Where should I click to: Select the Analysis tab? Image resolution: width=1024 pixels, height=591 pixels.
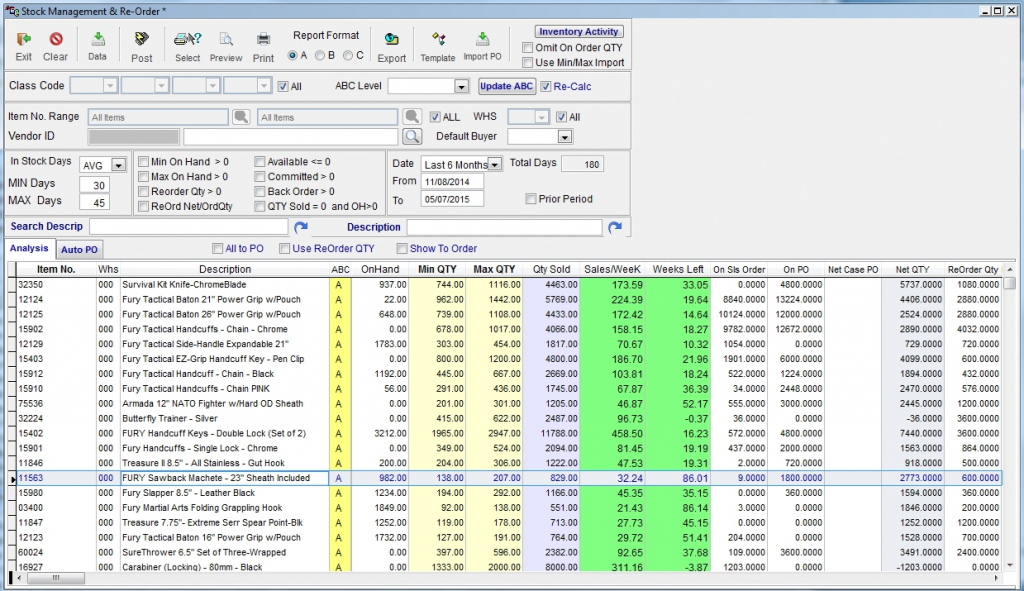pyautogui.click(x=27, y=248)
